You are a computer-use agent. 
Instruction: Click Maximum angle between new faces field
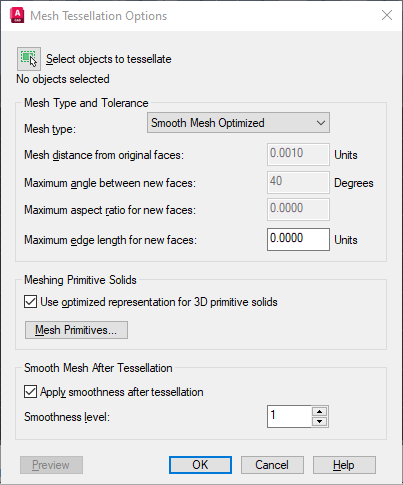pyautogui.click(x=298, y=182)
